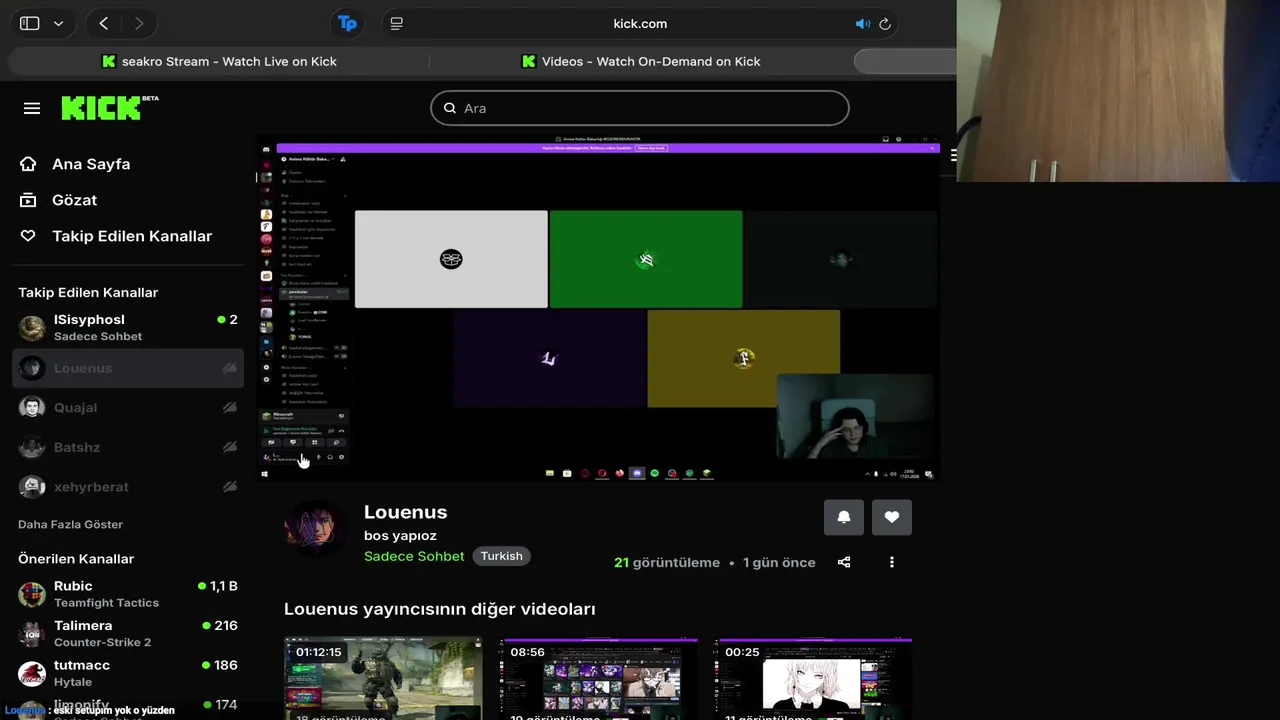
Task: Click 'Louenus yayıncısının diğer videoları' heading
Action: click(440, 609)
